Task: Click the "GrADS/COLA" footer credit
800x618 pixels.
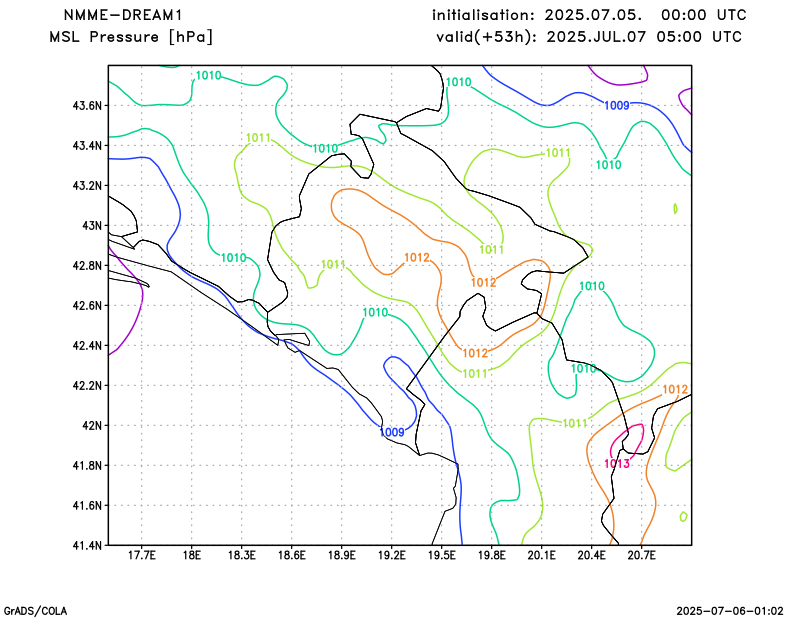Action: [x=35, y=611]
